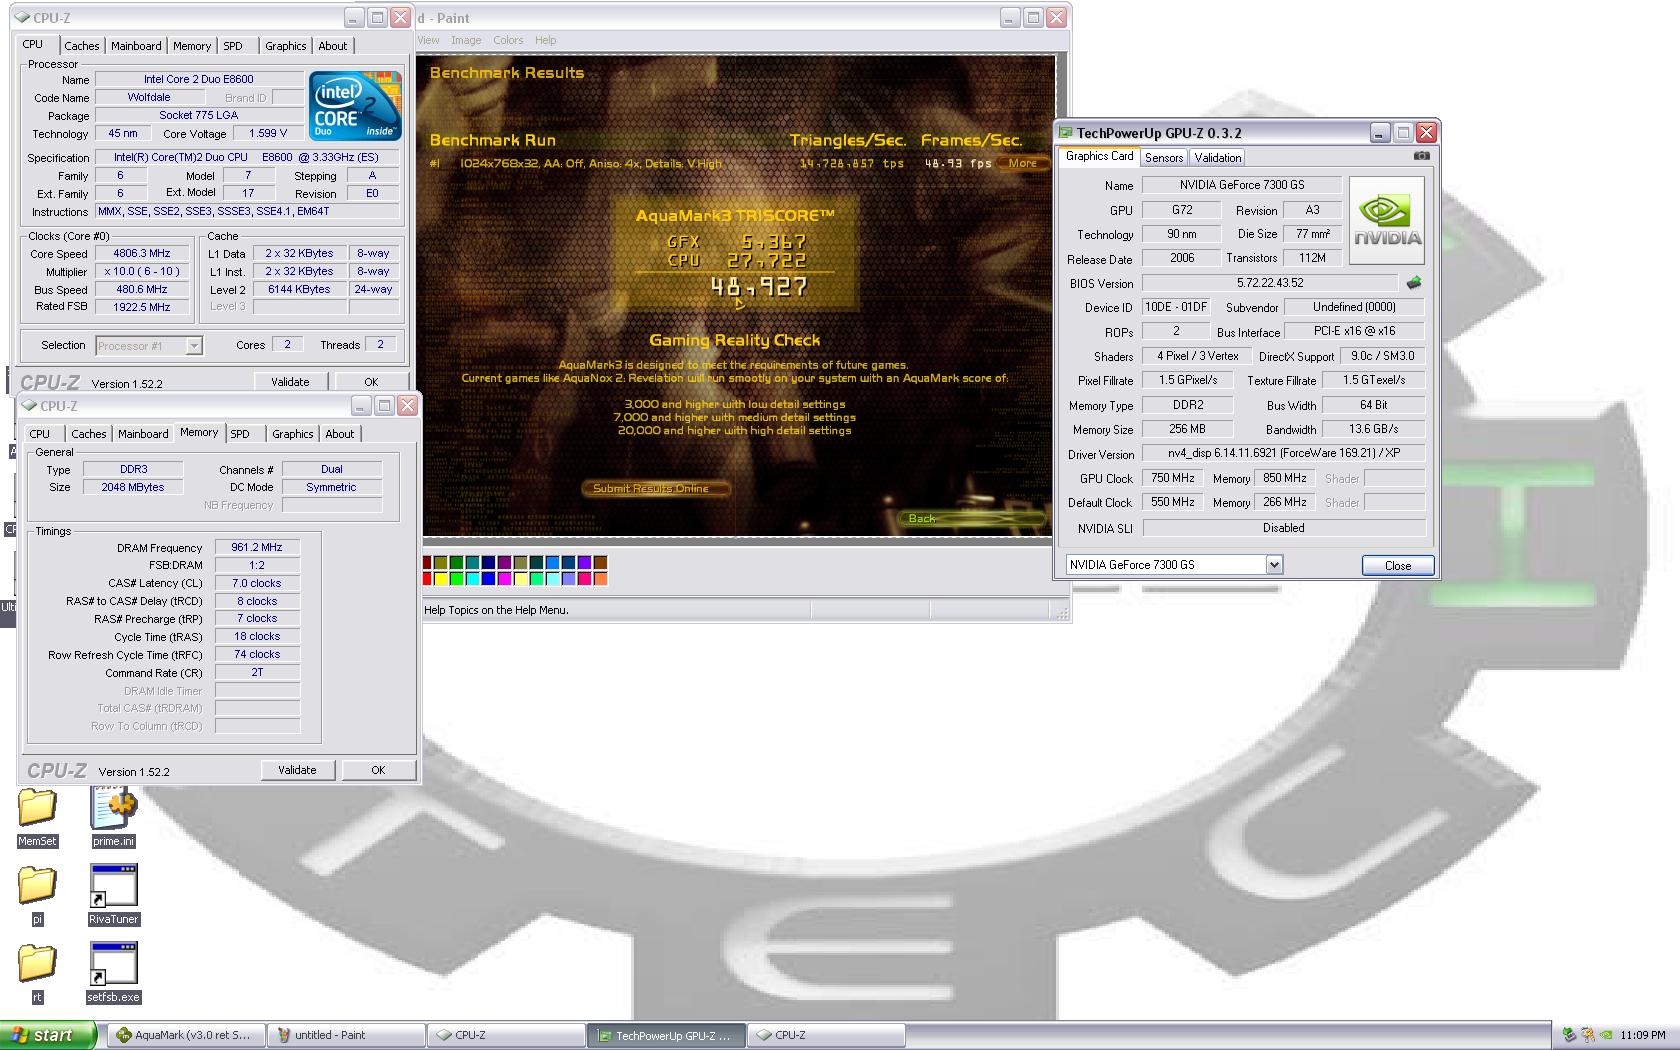1680x1050 pixels.
Task: Pick the cyan color in Paint palette
Action: tap(473, 578)
